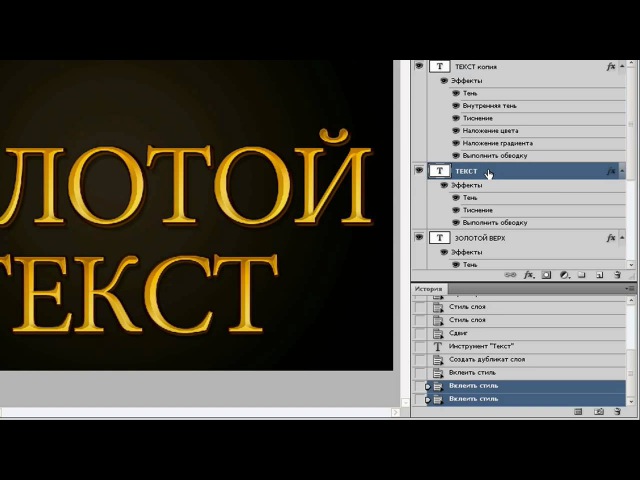Open Наложение цвета effect entry

[490, 131]
